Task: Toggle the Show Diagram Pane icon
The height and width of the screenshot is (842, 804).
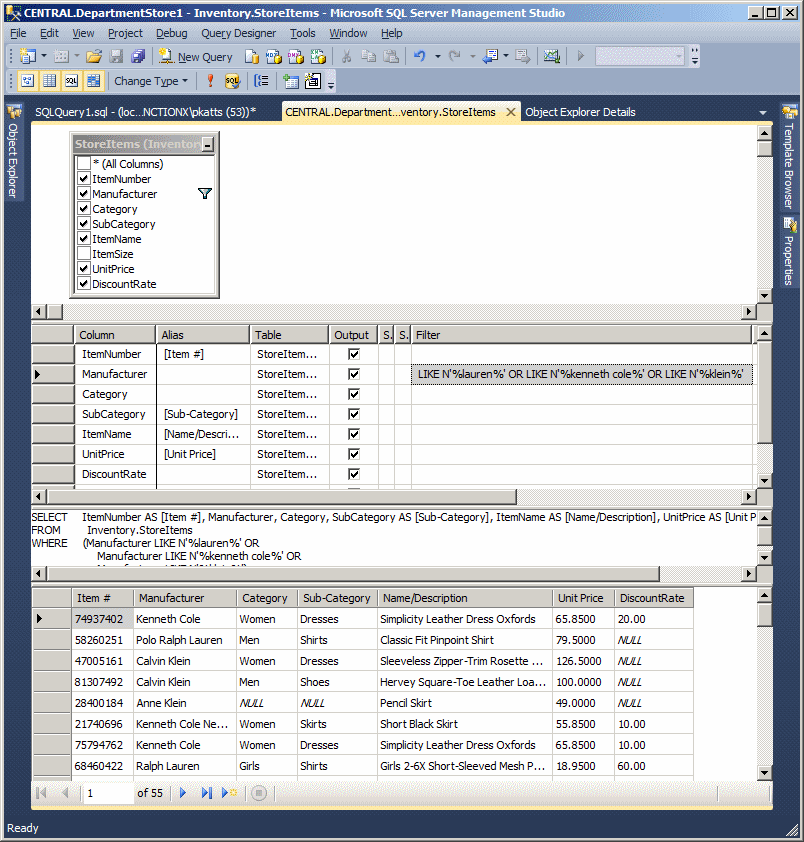Action: [x=27, y=81]
